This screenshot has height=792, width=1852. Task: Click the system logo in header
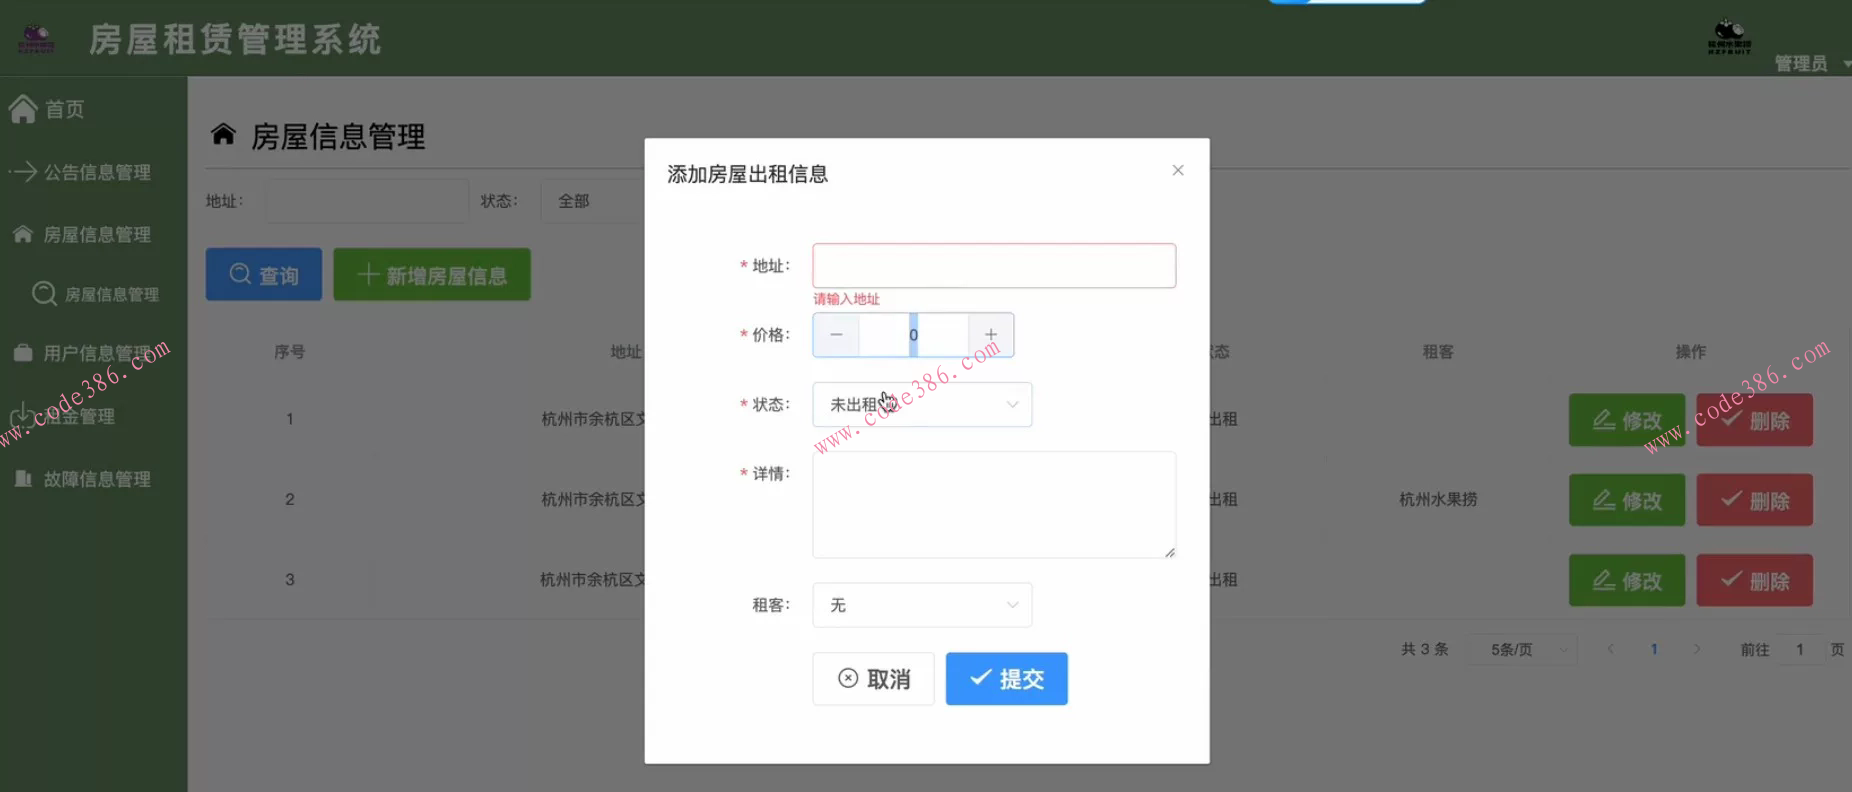tap(36, 39)
